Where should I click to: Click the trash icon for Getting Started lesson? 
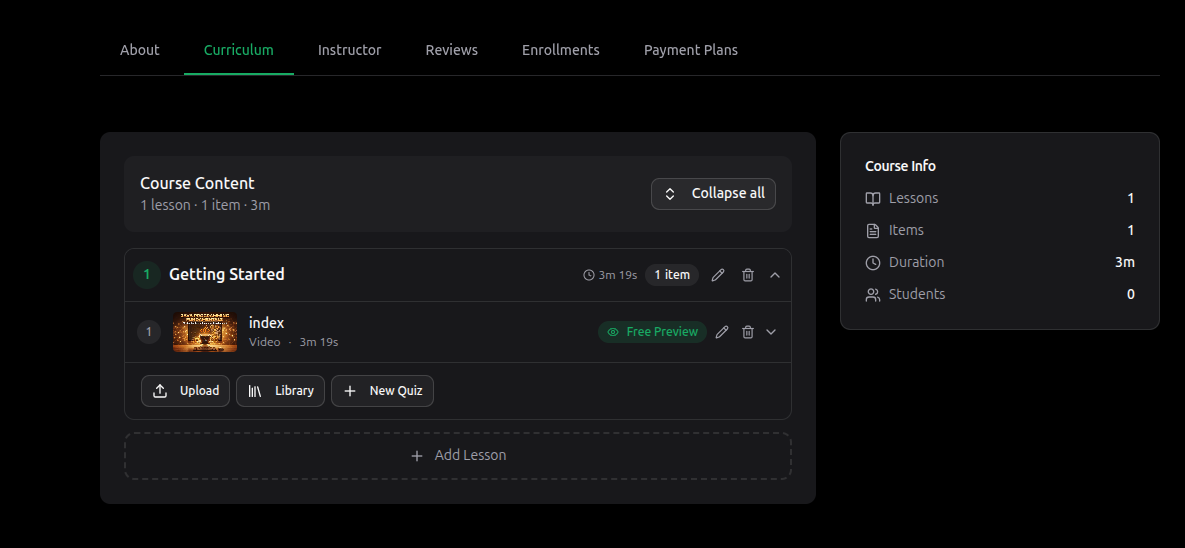(748, 275)
